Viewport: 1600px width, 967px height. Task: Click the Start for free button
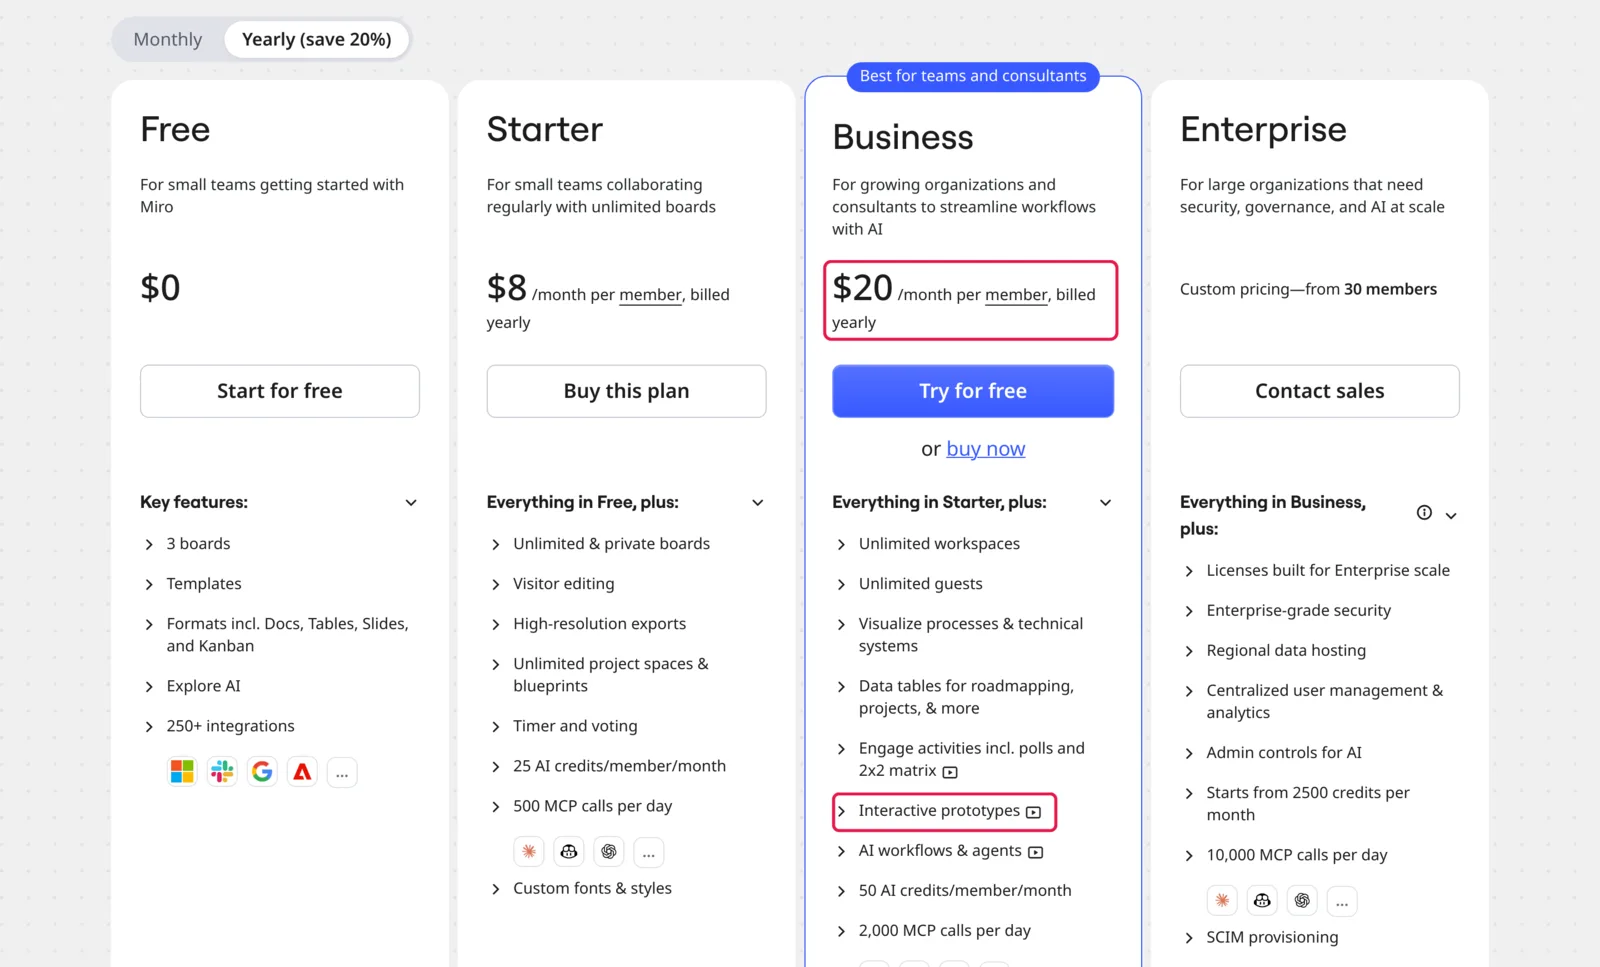pos(280,391)
